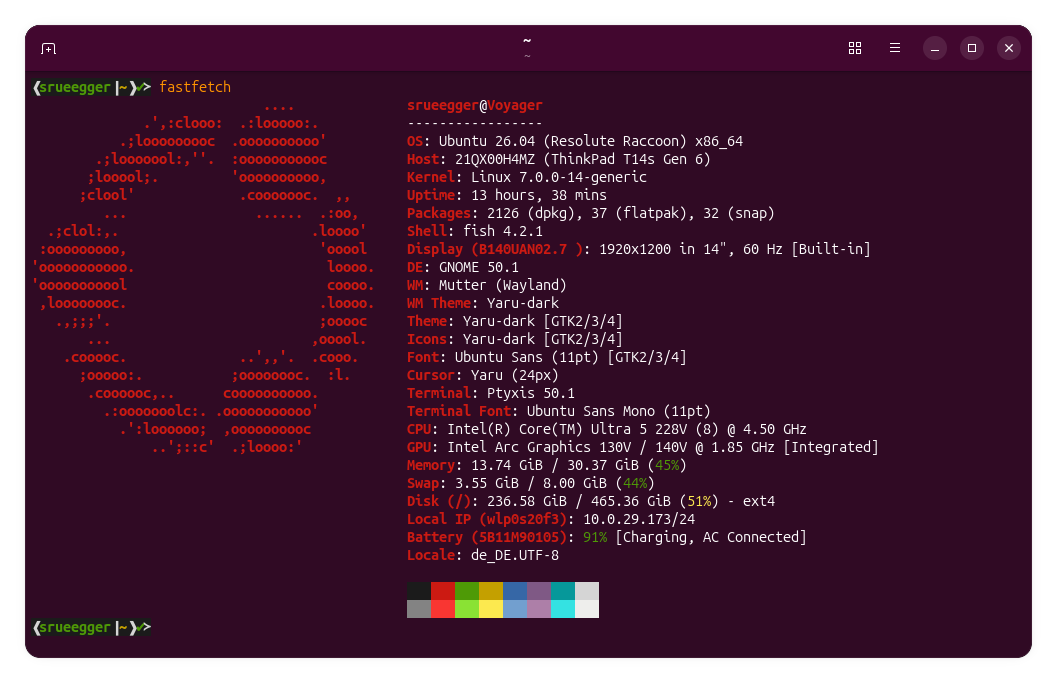Open a new terminal tab
This screenshot has width=1057, height=683.
pyautogui.click(x=48, y=49)
